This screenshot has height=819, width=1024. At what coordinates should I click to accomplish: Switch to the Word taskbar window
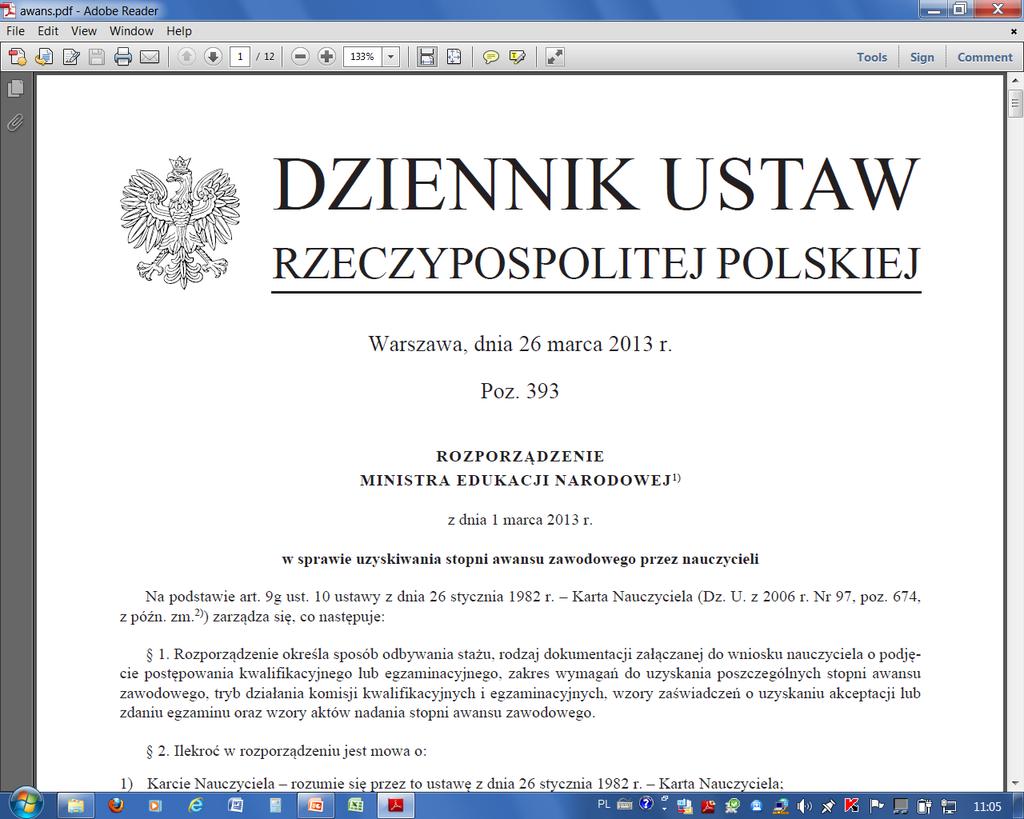pyautogui.click(x=235, y=805)
